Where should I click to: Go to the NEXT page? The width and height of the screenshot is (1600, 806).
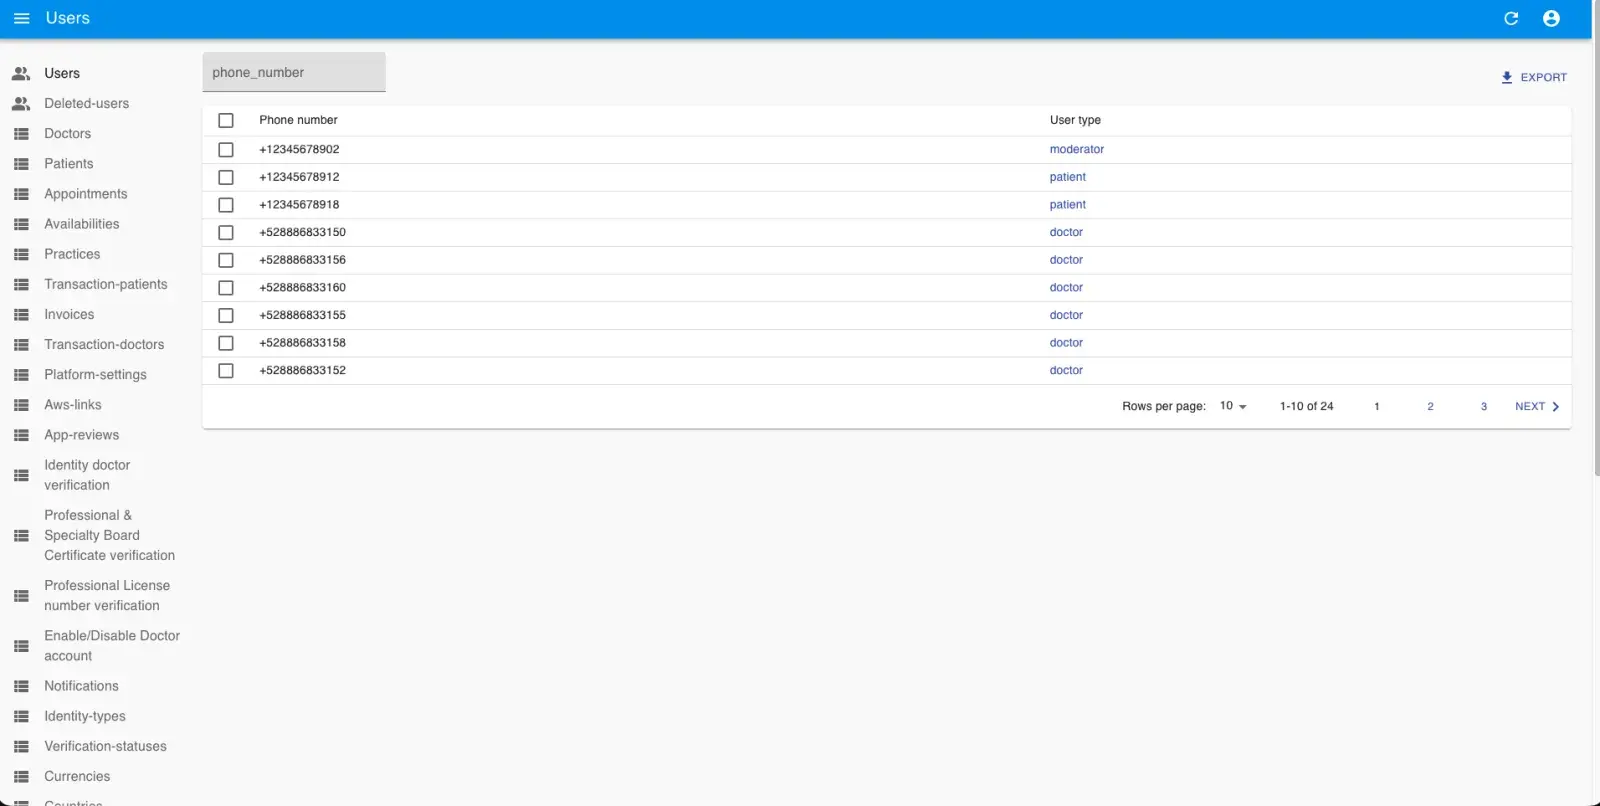click(x=1537, y=406)
